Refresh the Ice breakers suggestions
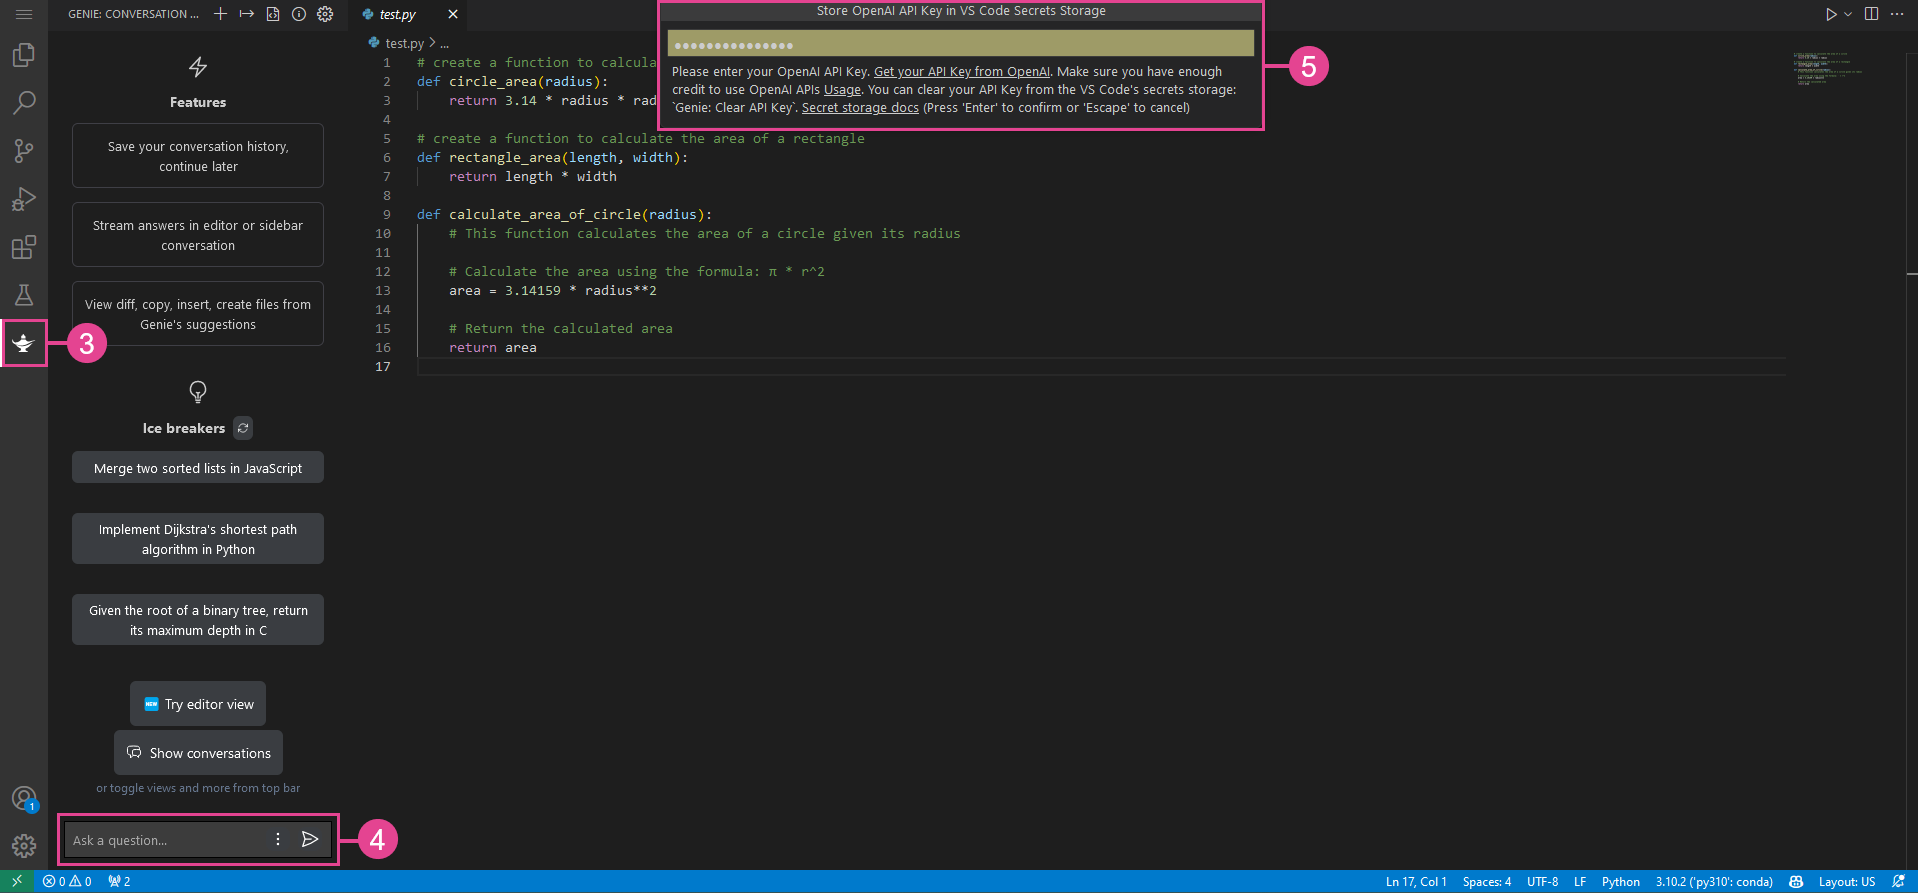The height and width of the screenshot is (893, 1918). 243,428
